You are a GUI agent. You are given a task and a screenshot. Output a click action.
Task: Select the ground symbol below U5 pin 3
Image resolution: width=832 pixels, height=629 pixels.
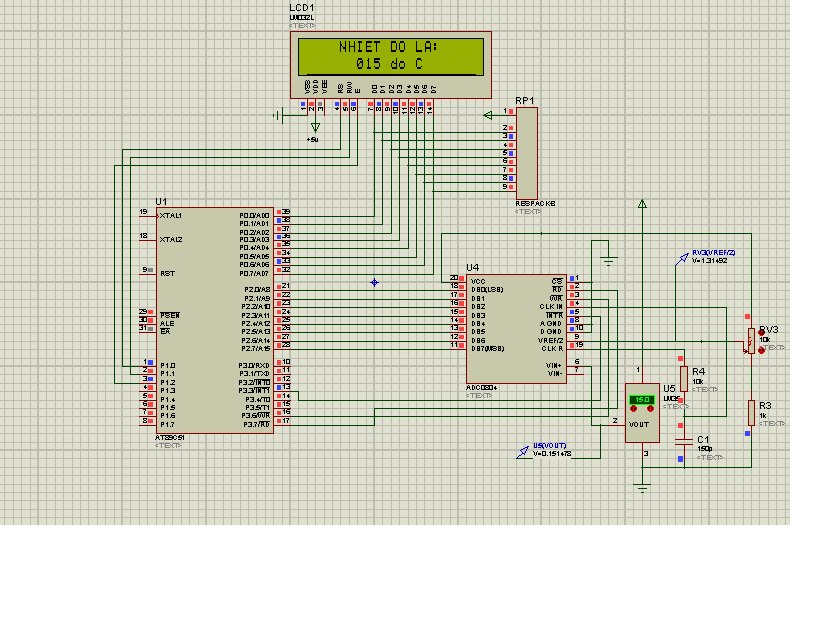point(643,488)
